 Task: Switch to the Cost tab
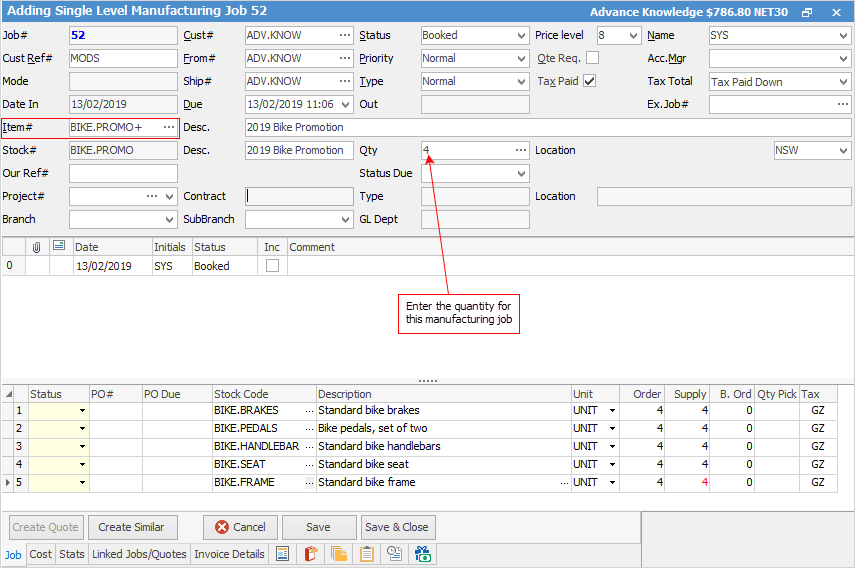pos(41,554)
